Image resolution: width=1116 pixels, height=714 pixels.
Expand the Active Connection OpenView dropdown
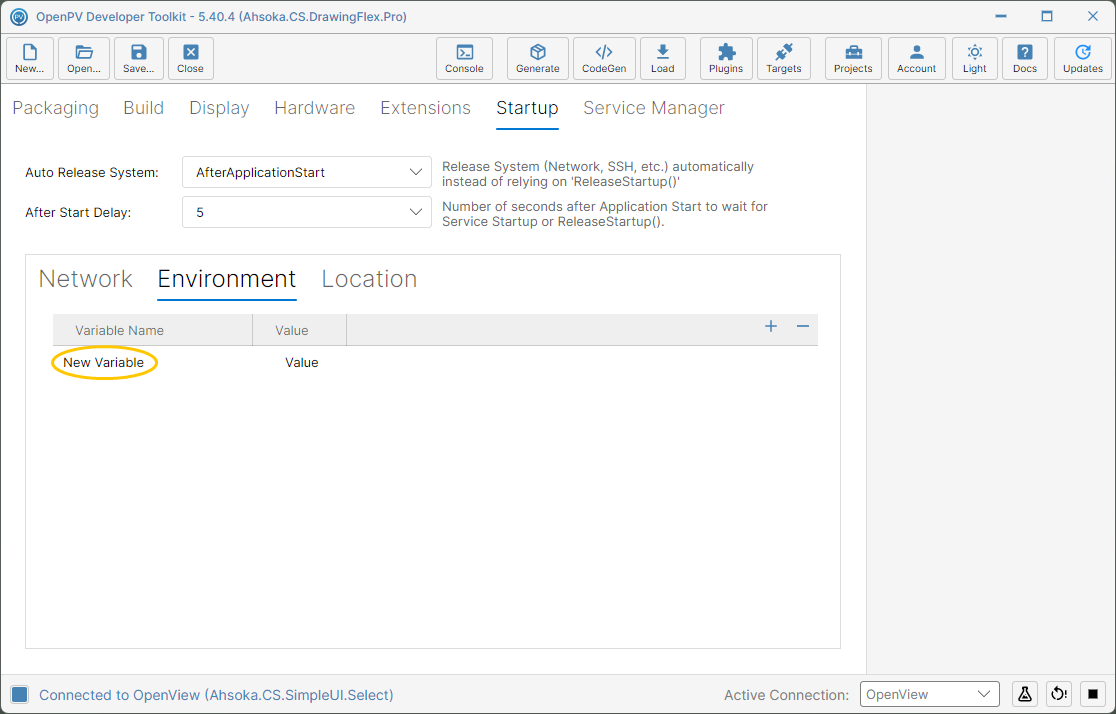pos(929,694)
